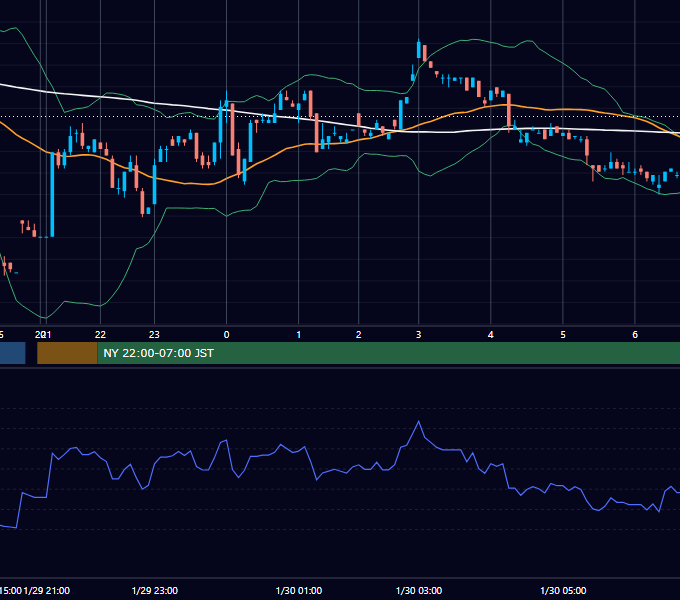This screenshot has height=600, width=680.
Task: Click the 1/30 01:00 date label
Action: (299, 590)
